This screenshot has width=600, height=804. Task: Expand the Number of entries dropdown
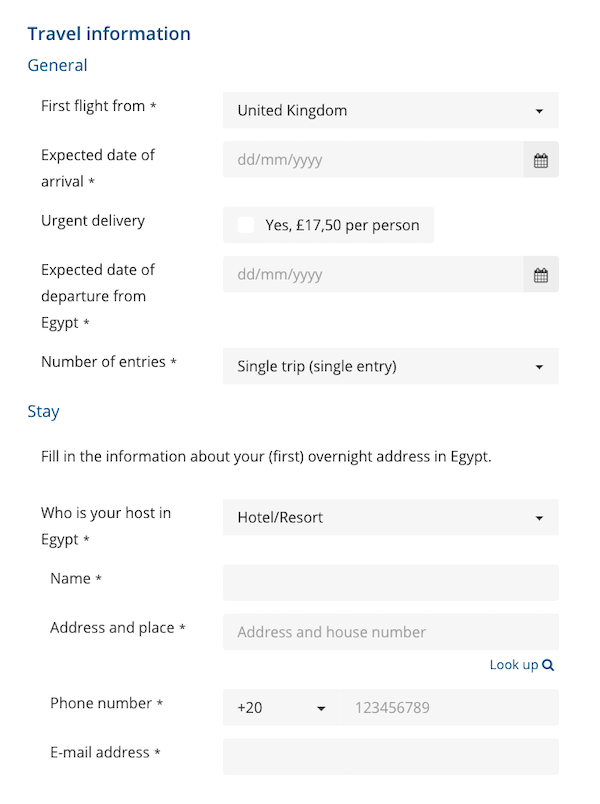coord(390,367)
